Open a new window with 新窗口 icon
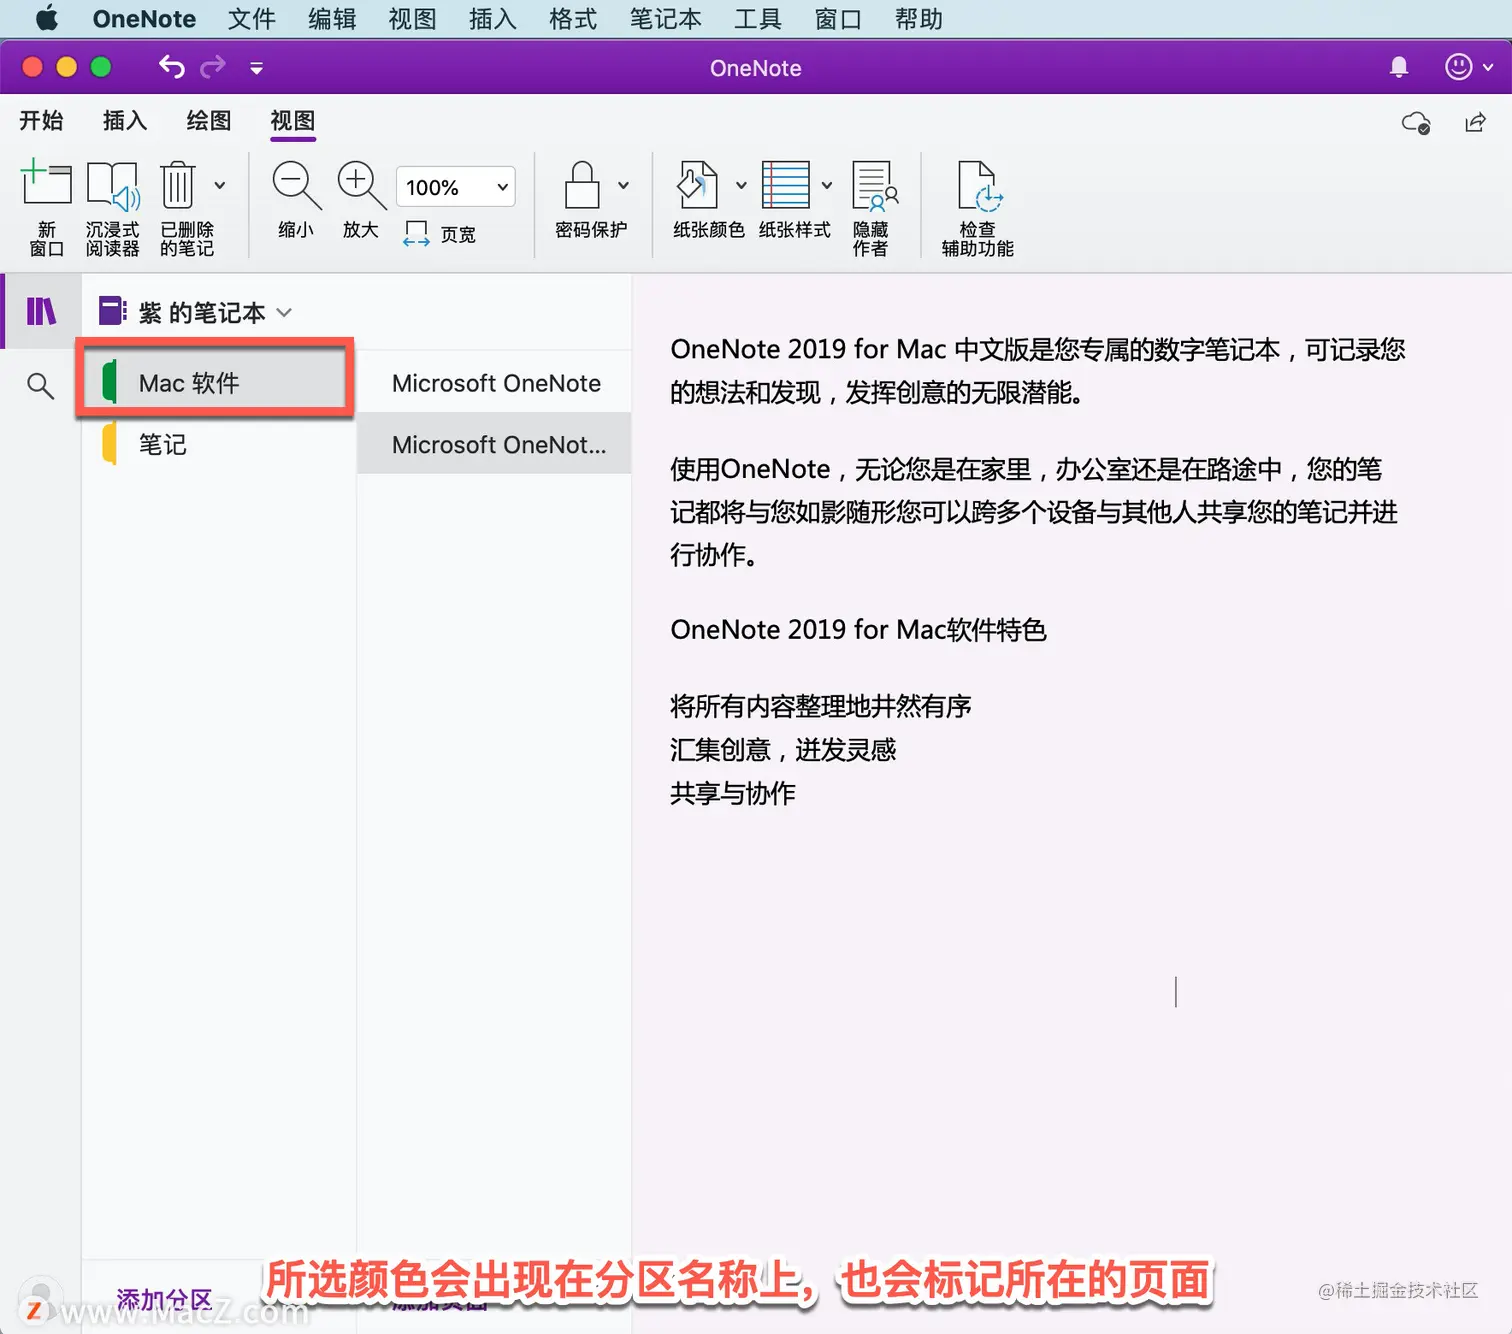 [46, 207]
